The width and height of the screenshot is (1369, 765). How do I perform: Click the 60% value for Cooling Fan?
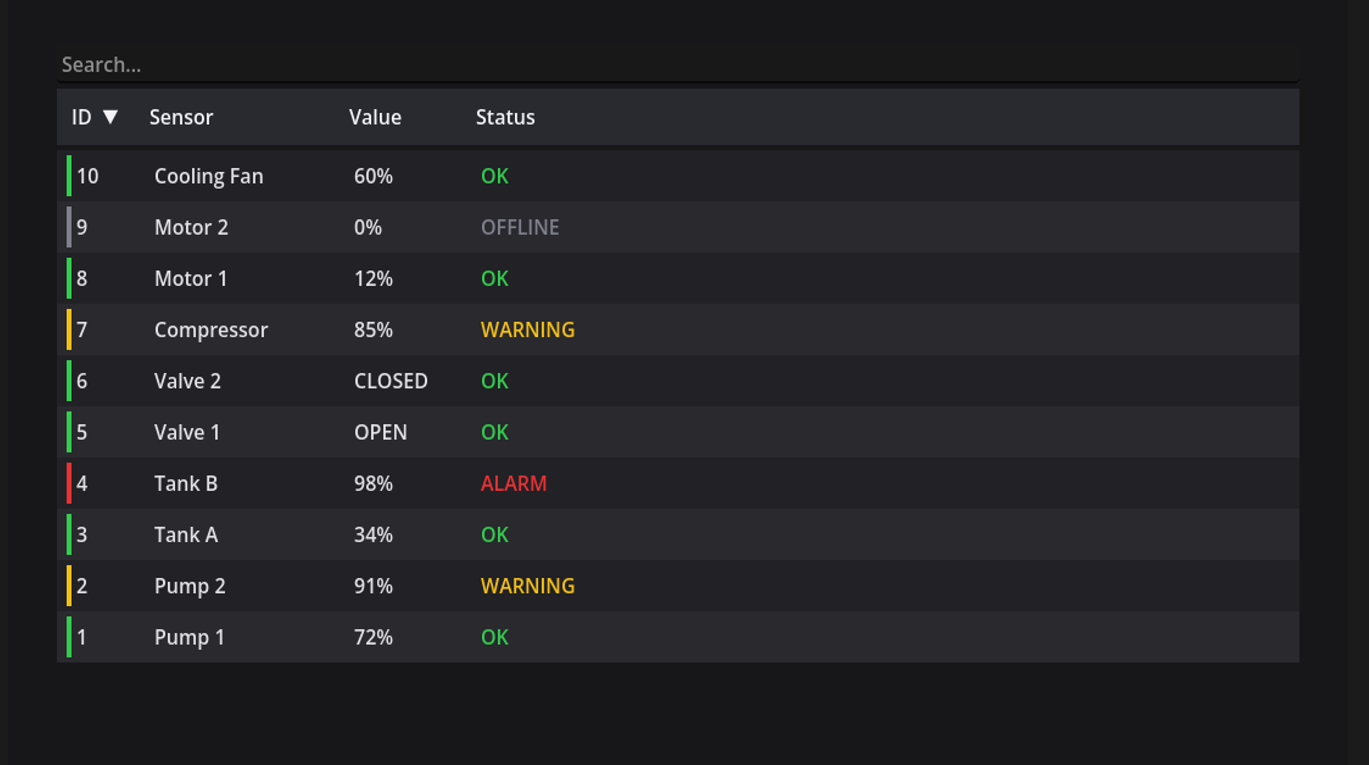(x=373, y=176)
